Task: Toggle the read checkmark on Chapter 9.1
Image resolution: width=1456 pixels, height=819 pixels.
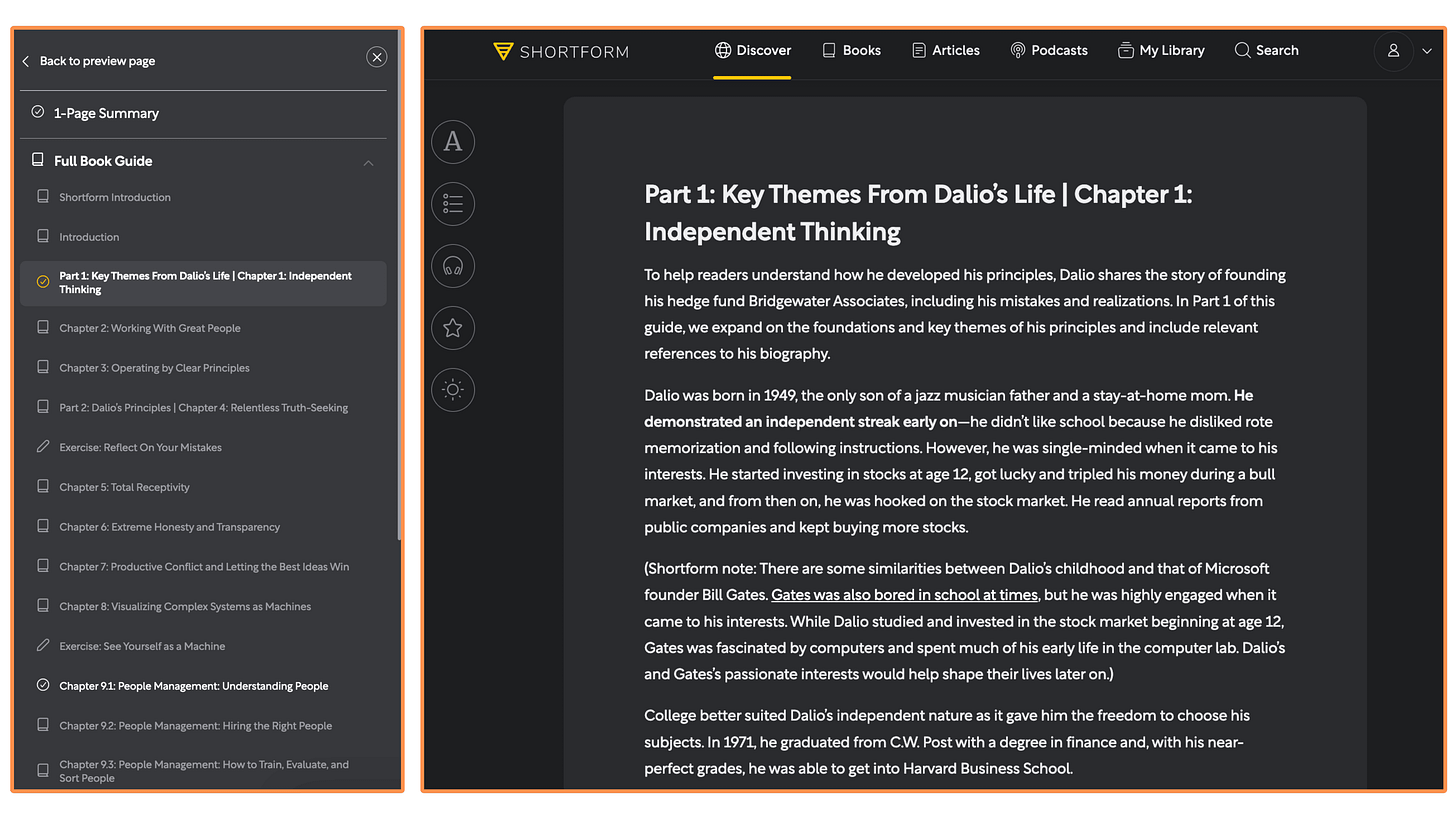Action: coord(42,685)
